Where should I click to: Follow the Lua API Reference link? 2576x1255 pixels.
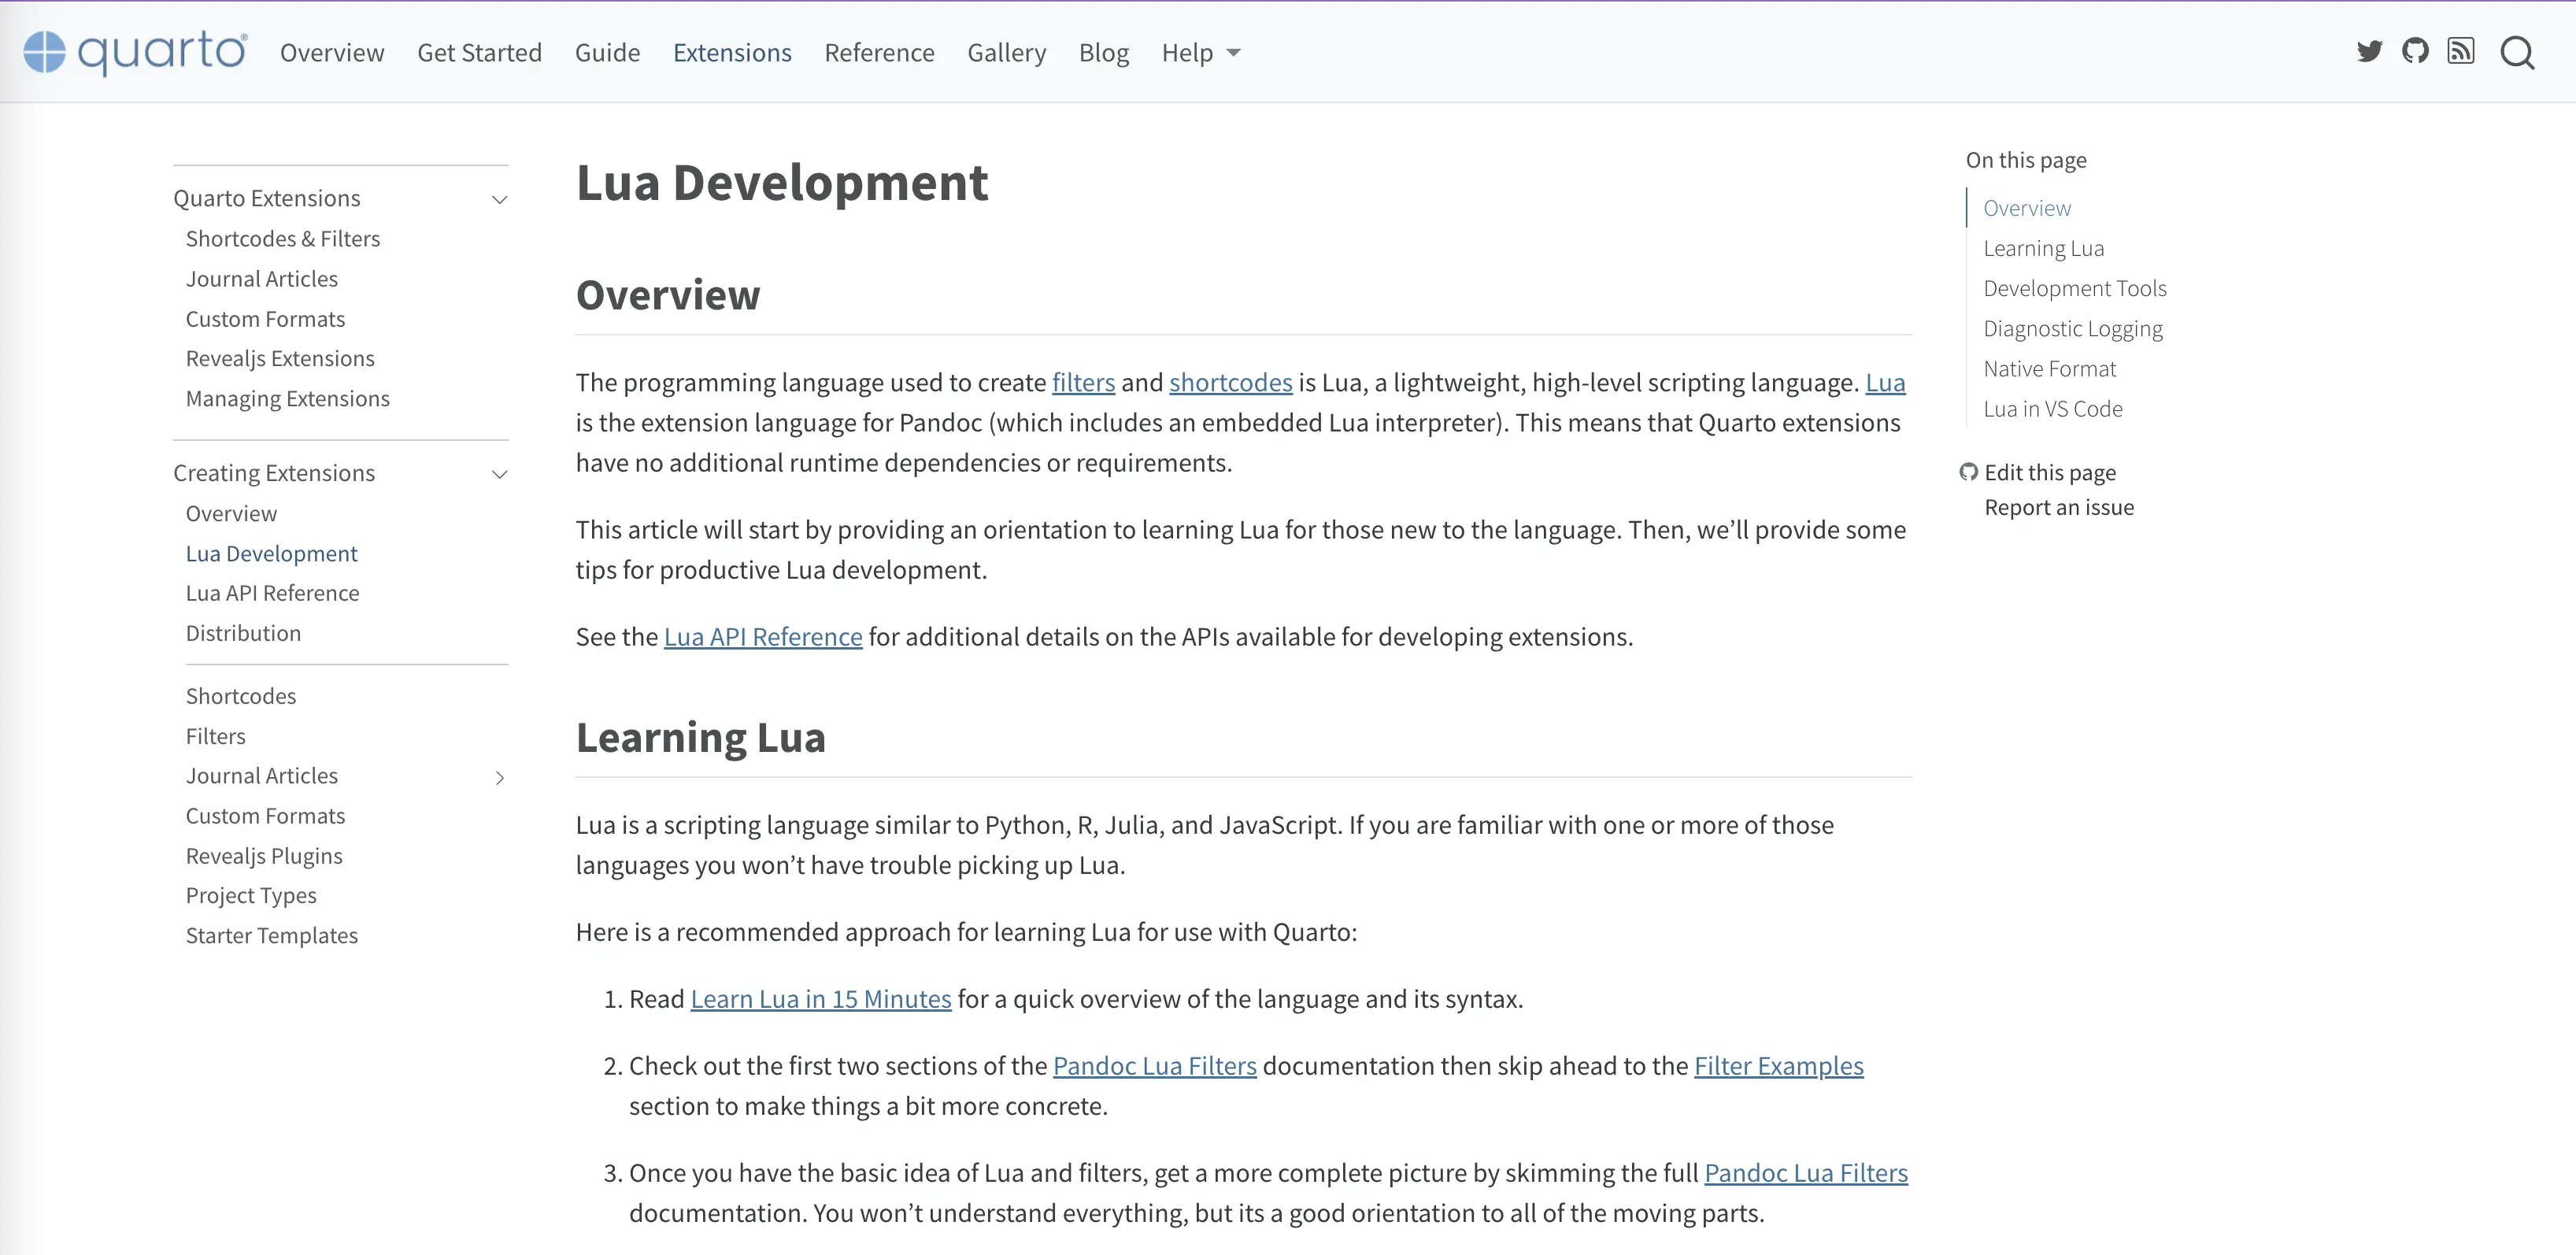[x=763, y=636]
